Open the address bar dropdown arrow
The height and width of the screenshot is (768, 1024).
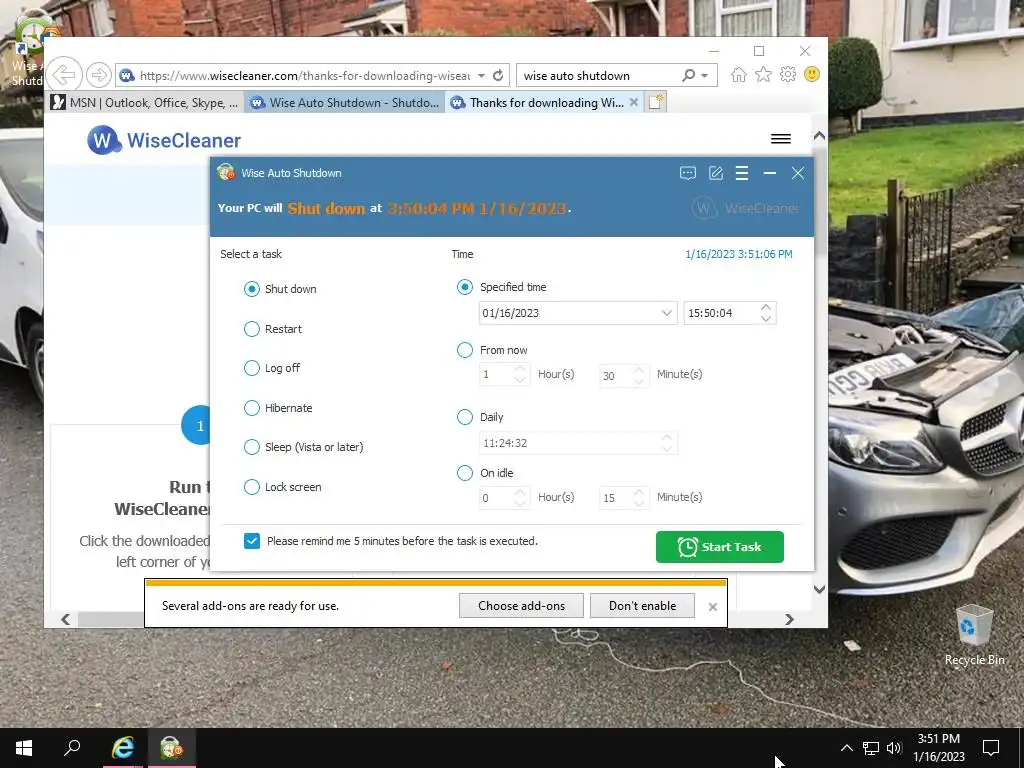[x=481, y=75]
